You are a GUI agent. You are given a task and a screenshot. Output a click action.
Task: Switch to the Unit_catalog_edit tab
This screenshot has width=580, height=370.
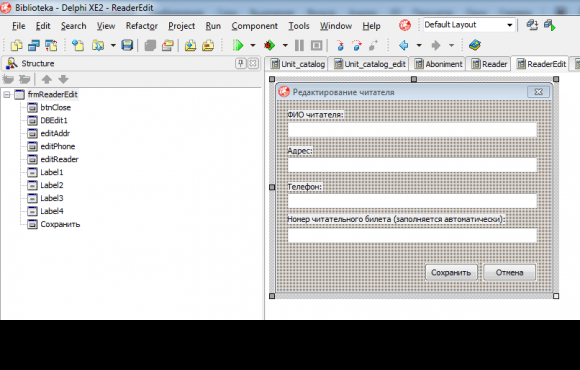[x=370, y=64]
